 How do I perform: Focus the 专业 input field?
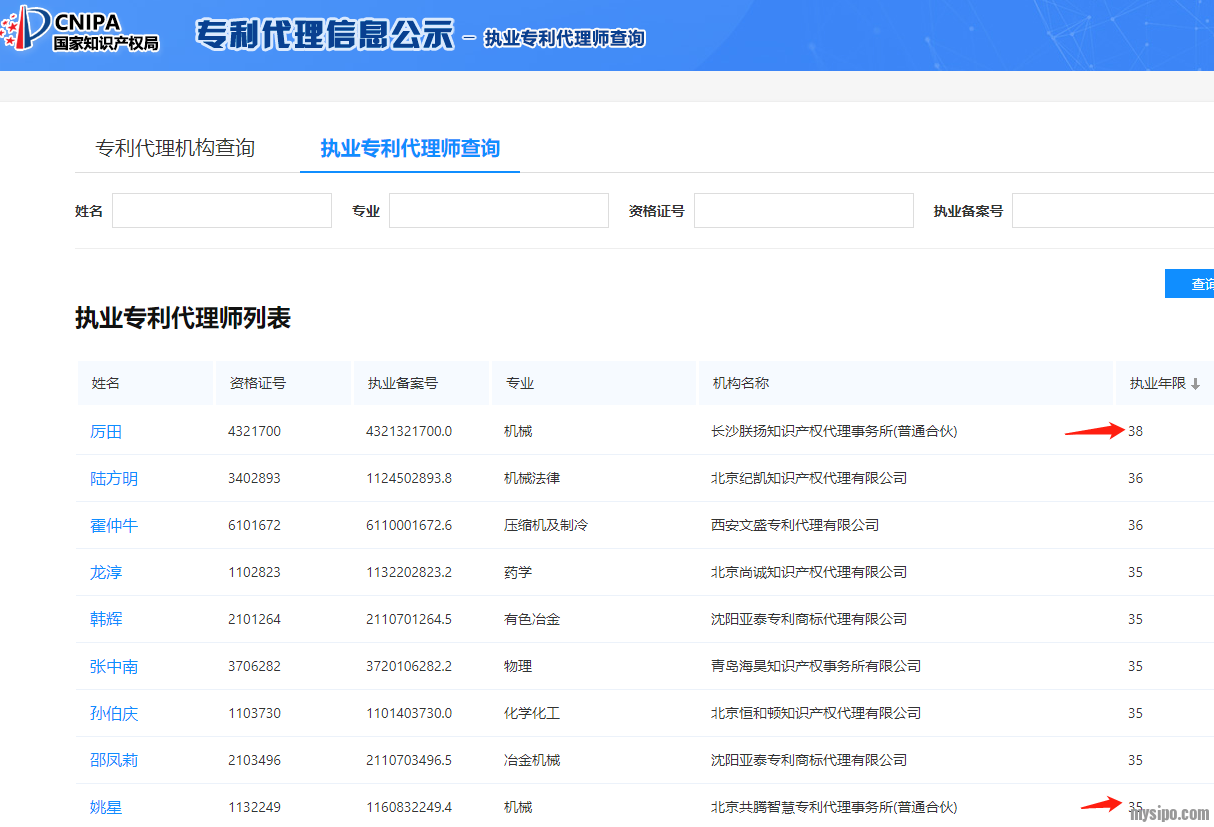click(x=498, y=211)
